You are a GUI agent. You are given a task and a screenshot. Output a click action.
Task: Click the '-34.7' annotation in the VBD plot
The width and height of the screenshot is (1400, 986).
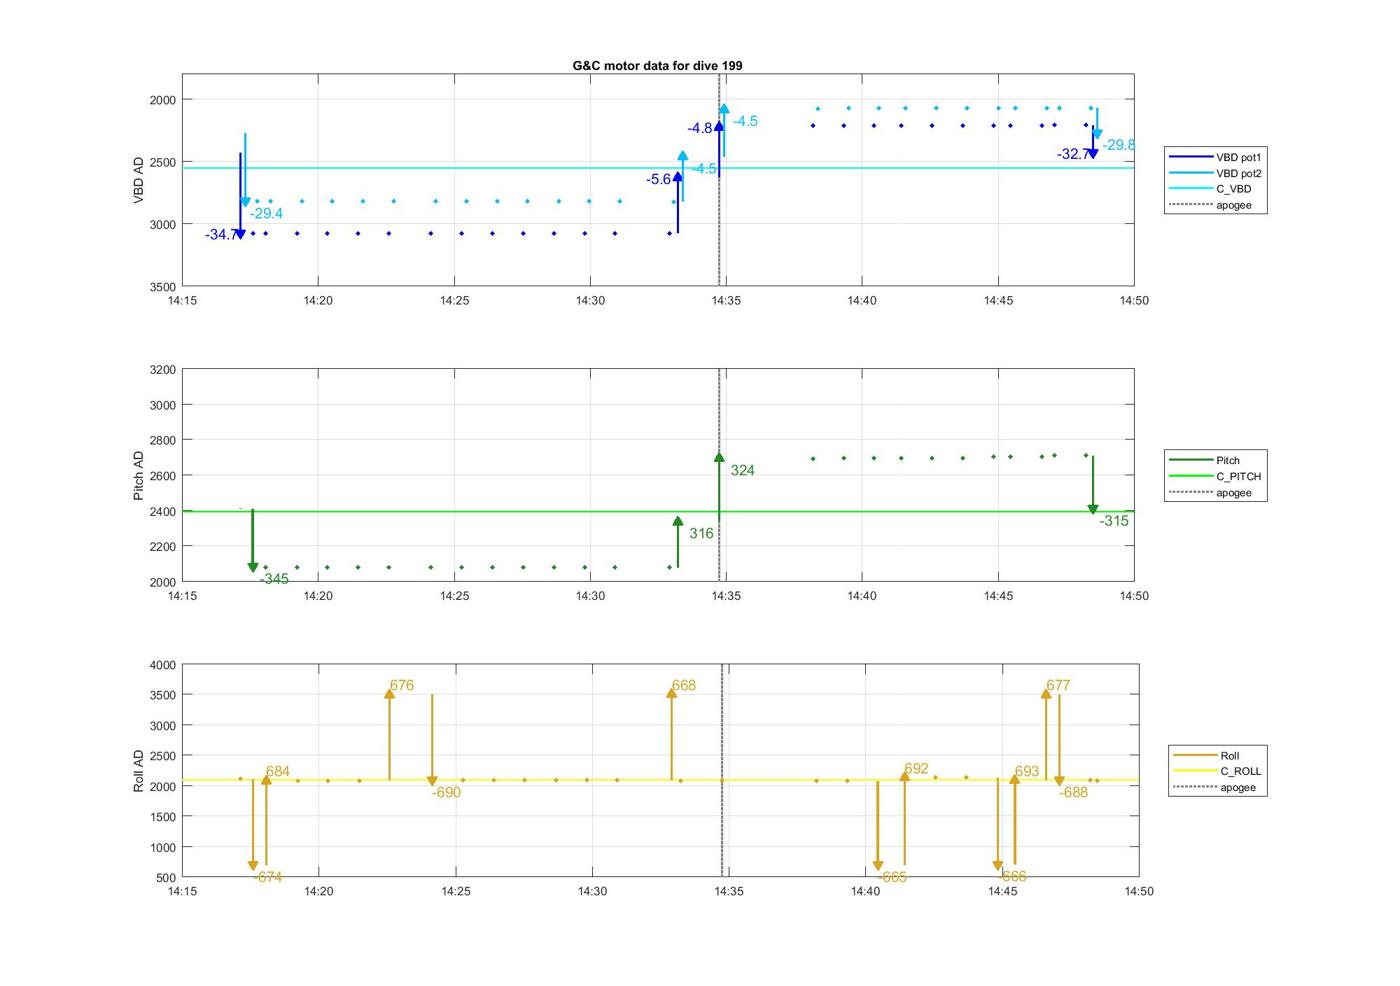(221, 235)
